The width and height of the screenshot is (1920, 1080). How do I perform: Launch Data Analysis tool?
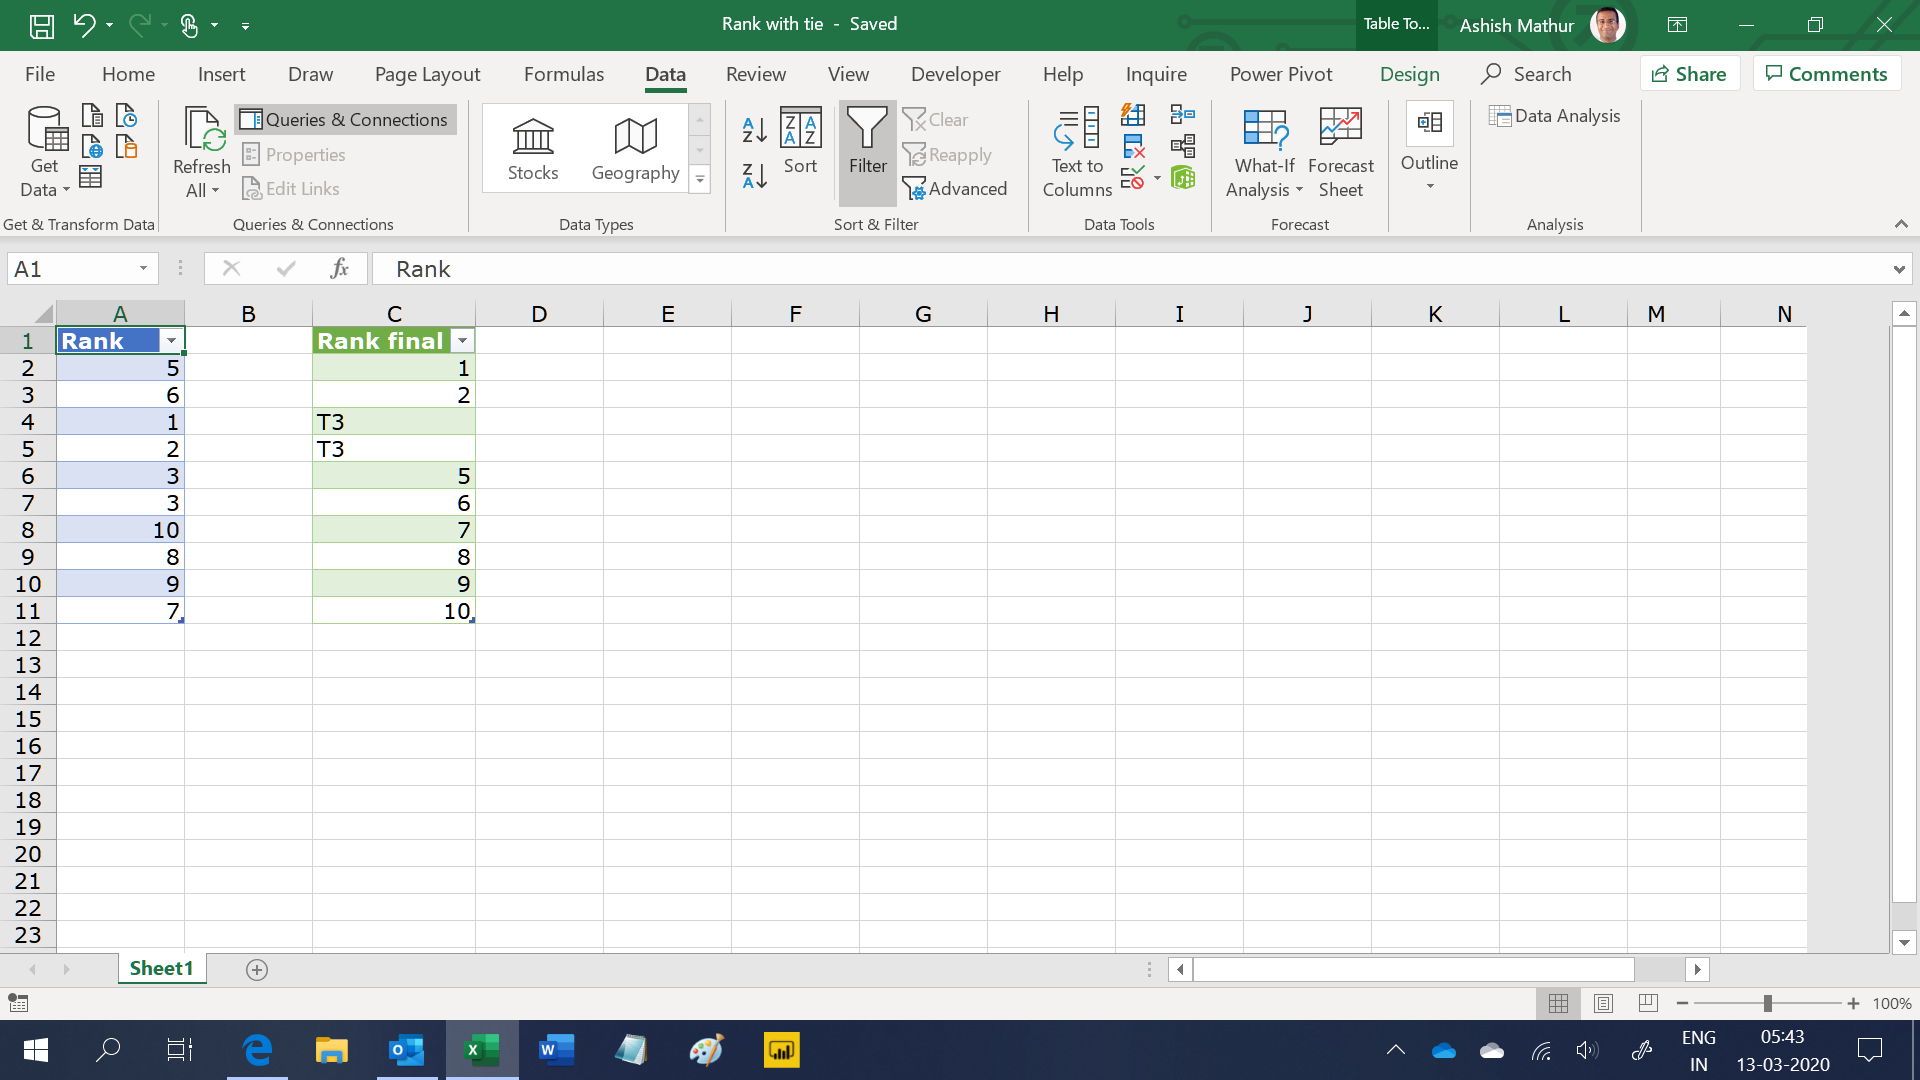point(1554,116)
